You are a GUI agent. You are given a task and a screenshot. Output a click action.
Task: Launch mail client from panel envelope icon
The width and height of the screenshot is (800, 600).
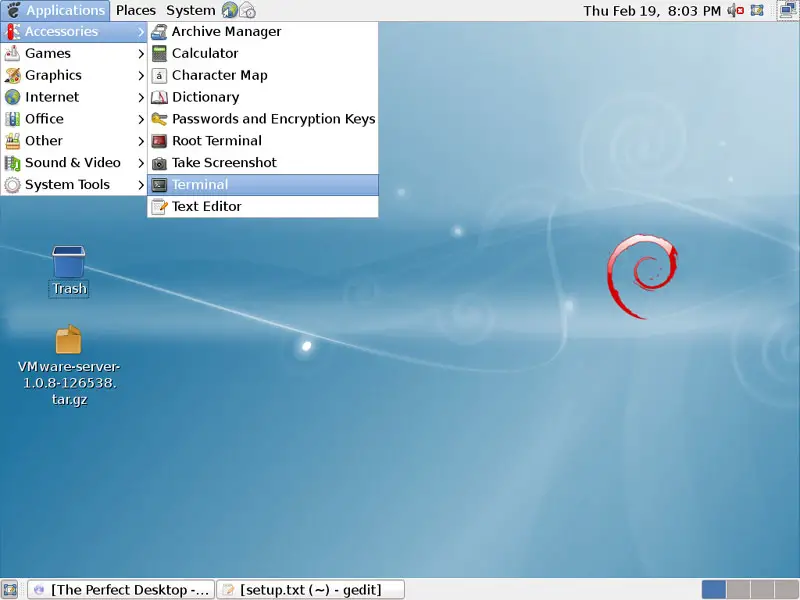(247, 10)
